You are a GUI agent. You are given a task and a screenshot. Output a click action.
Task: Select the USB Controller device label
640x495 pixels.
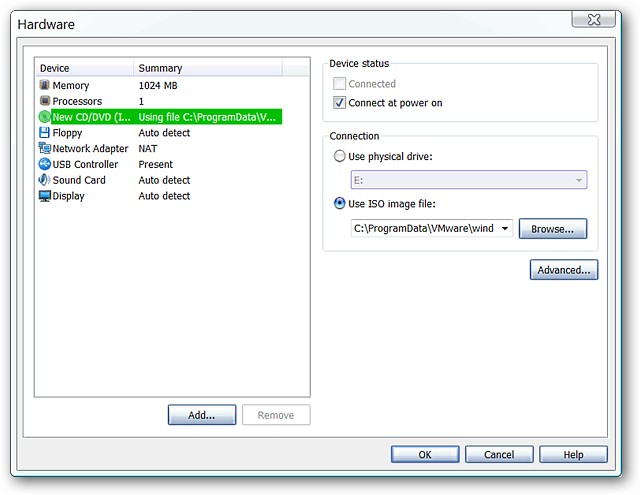tap(85, 164)
